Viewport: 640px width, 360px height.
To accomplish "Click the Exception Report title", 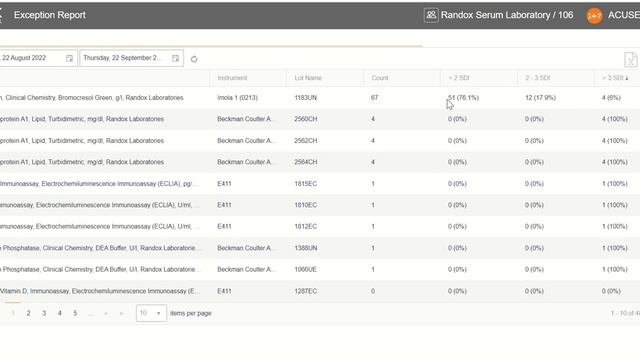I will tap(50, 15).
